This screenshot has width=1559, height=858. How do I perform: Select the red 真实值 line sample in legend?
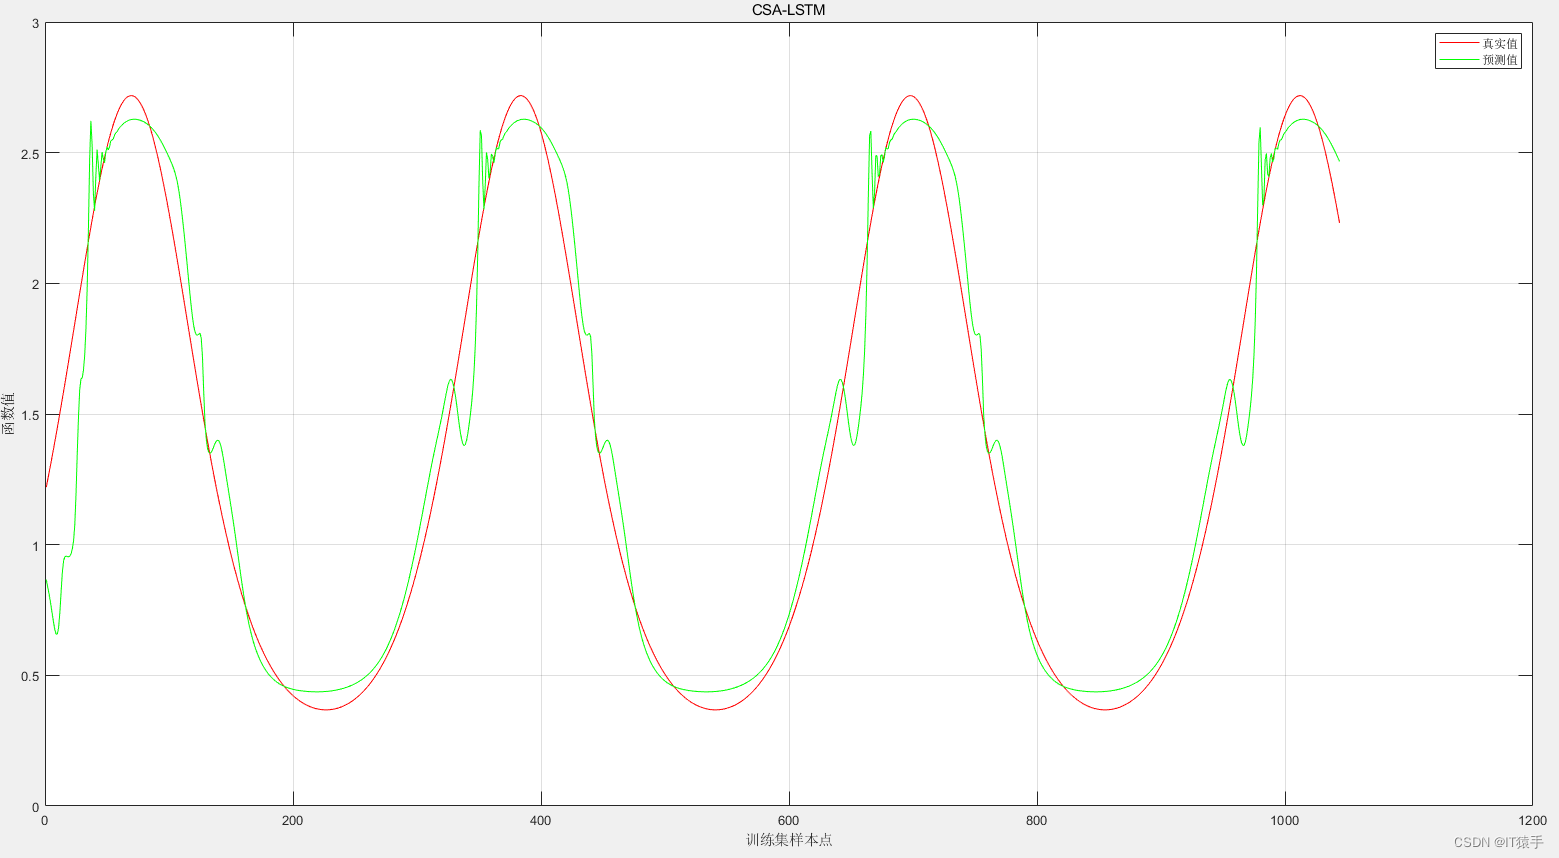pos(1460,42)
